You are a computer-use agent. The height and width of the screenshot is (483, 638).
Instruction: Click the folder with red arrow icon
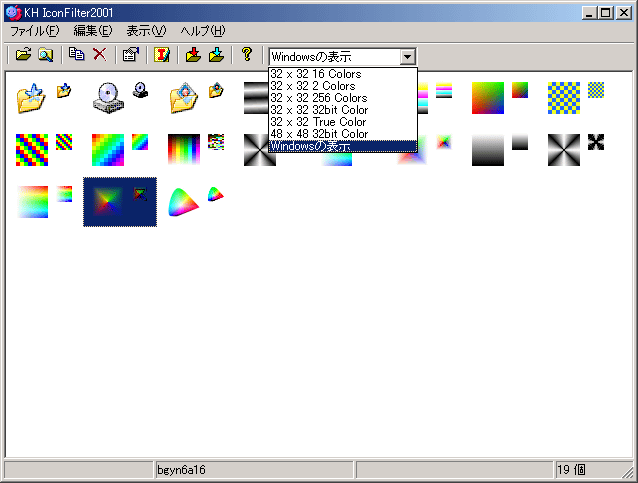193,55
